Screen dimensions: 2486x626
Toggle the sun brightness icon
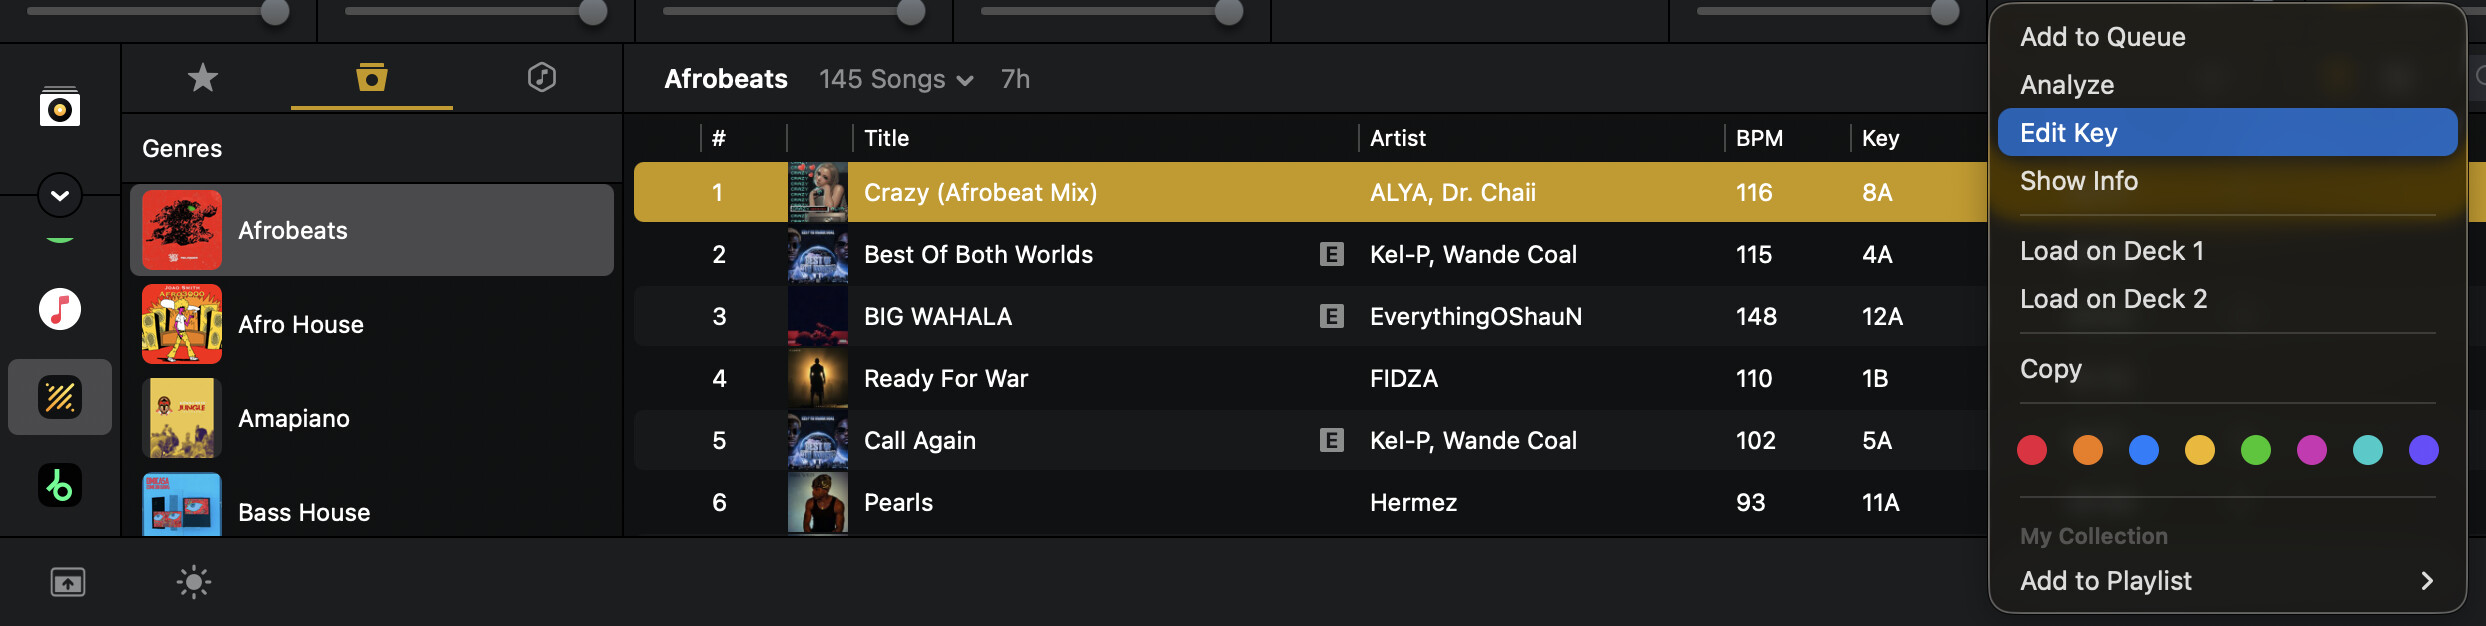click(194, 582)
